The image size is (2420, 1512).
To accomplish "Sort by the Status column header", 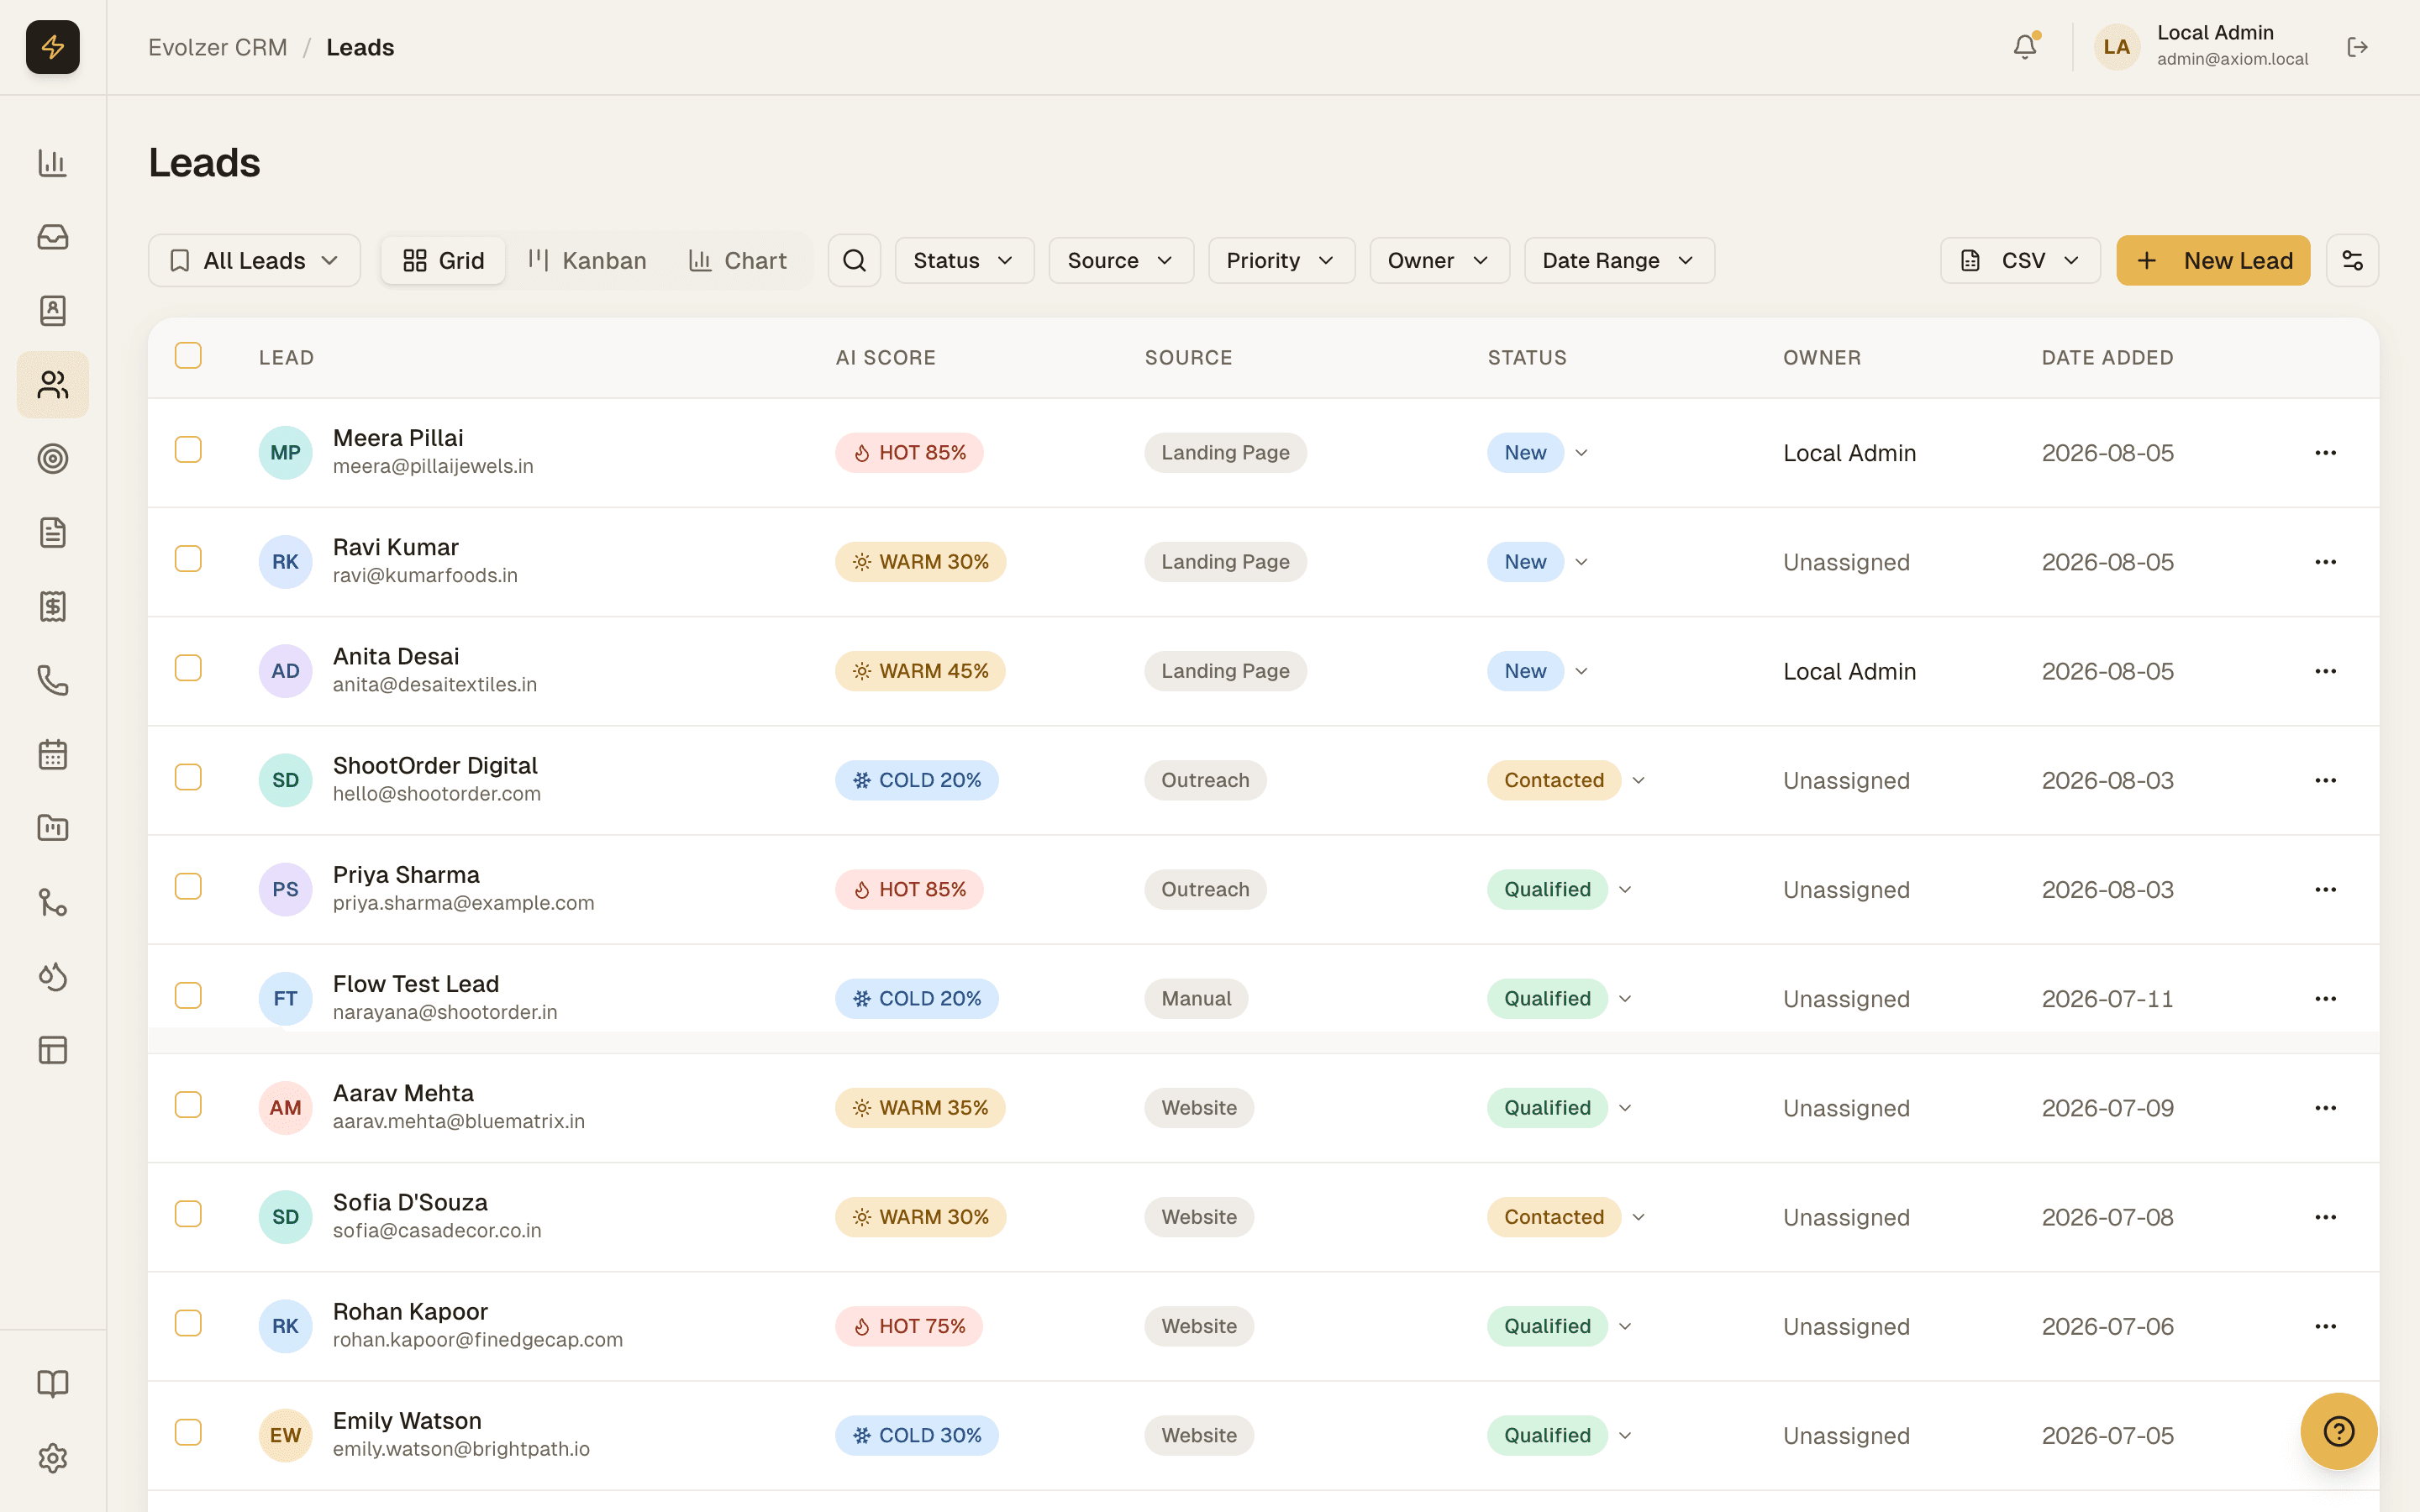I will pyautogui.click(x=1527, y=358).
